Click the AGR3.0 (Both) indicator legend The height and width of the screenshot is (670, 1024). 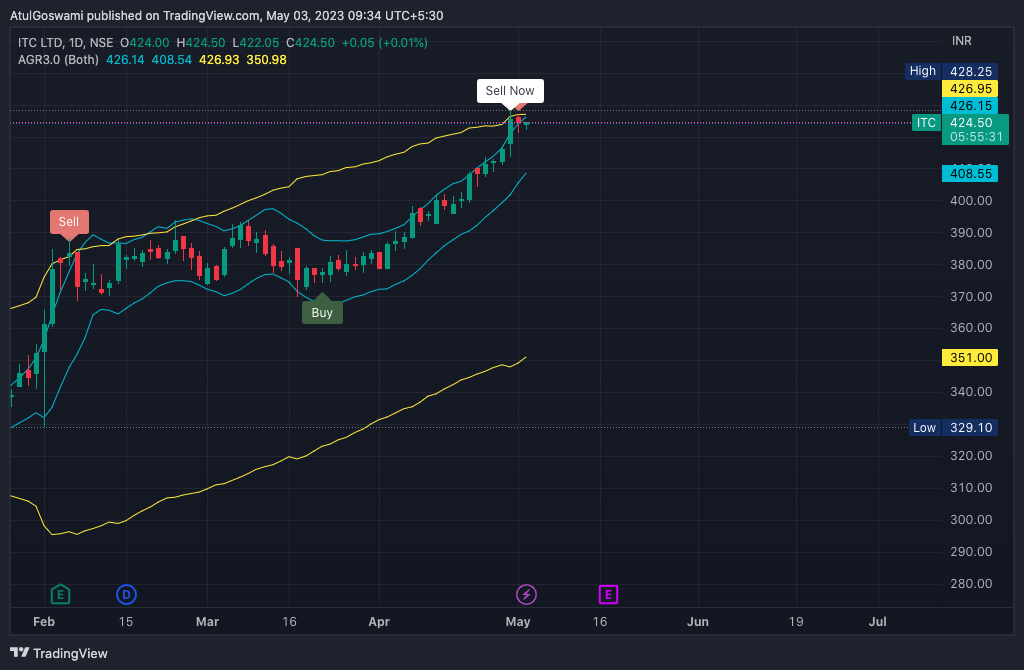point(58,59)
